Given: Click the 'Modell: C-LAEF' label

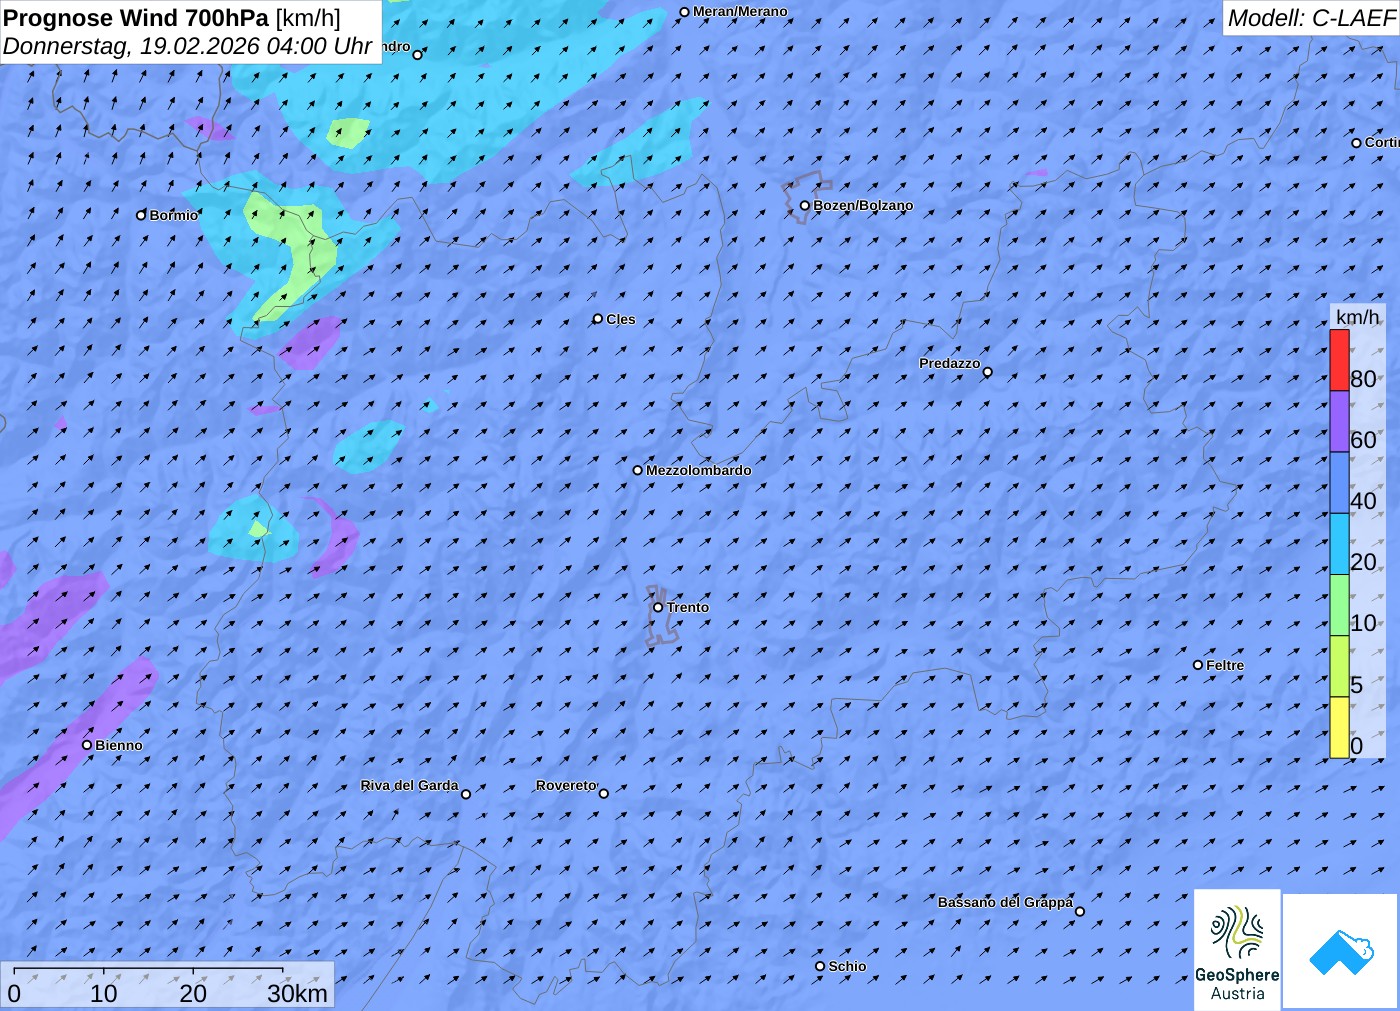Looking at the screenshot, I should tap(1311, 17).
